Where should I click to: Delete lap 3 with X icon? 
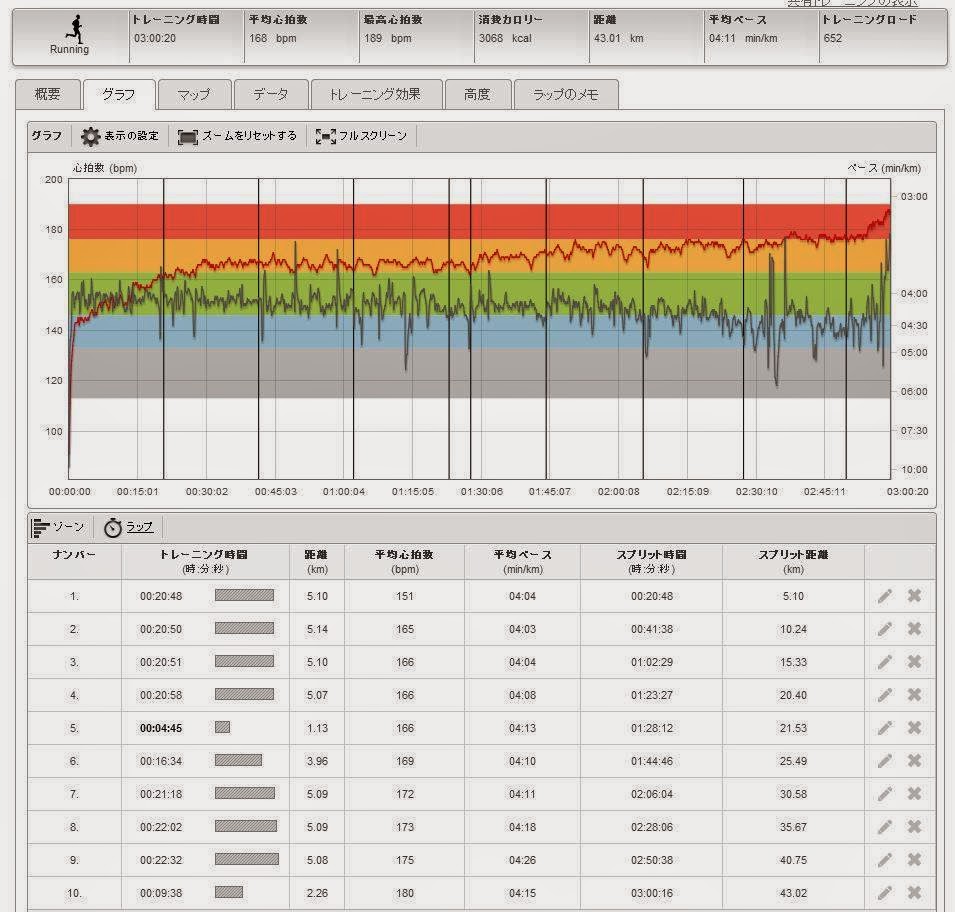coord(914,662)
